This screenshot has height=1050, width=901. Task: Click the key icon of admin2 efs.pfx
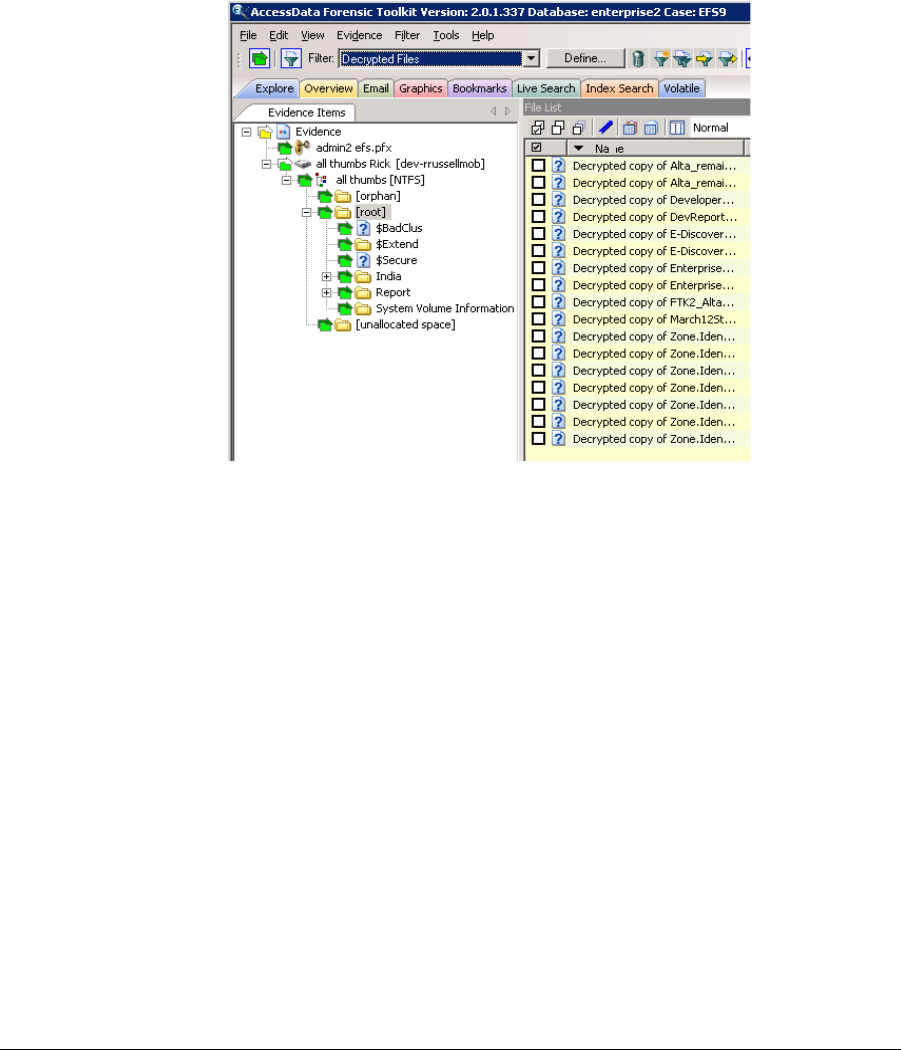coord(303,147)
